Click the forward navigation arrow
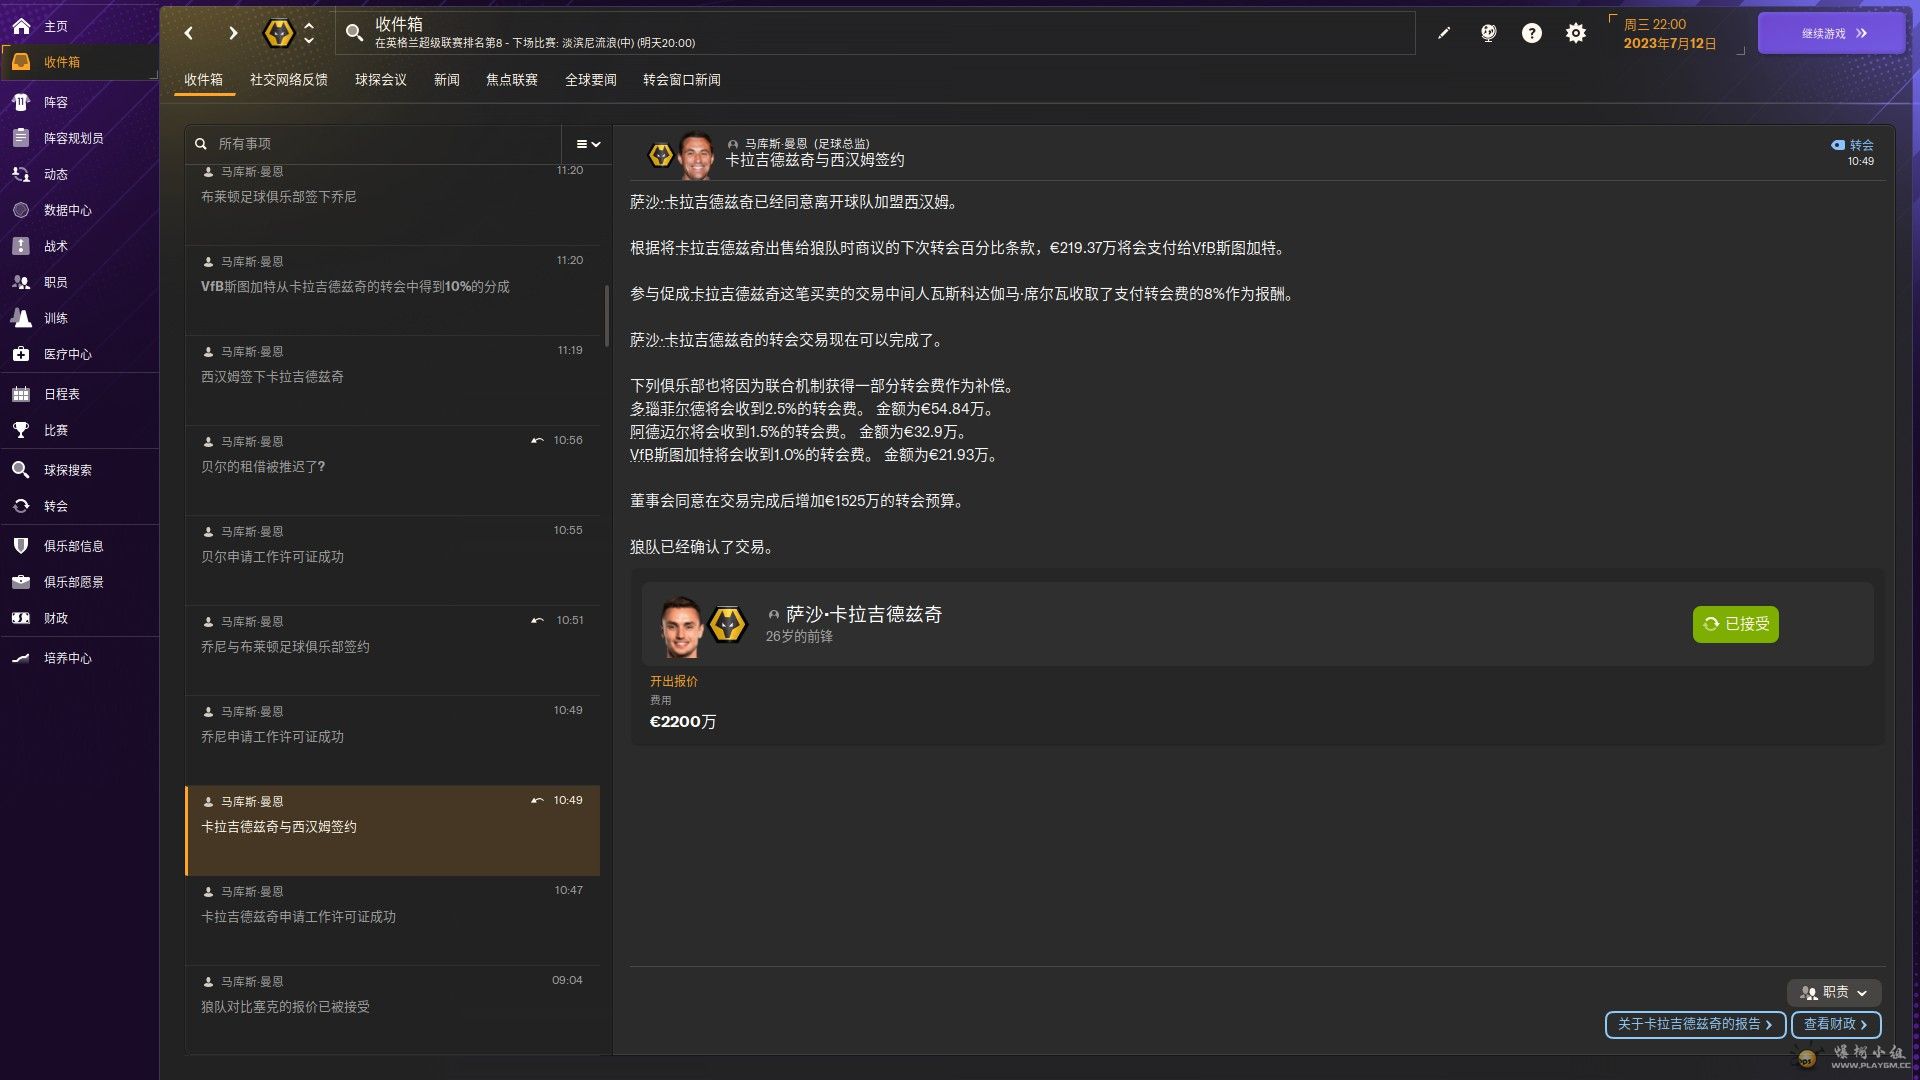1920x1080 pixels. tap(233, 33)
